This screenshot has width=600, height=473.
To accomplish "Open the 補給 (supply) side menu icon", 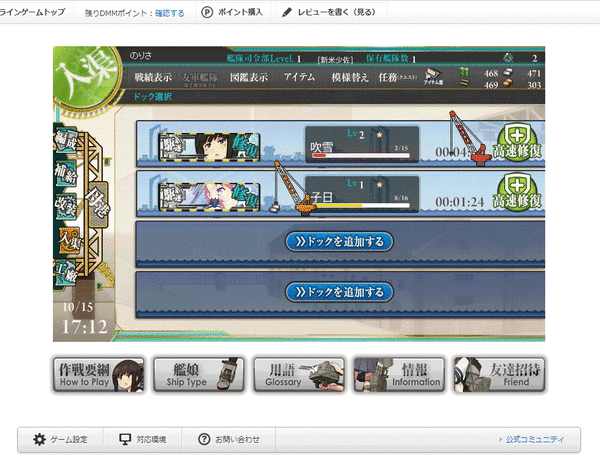I will coord(66,173).
